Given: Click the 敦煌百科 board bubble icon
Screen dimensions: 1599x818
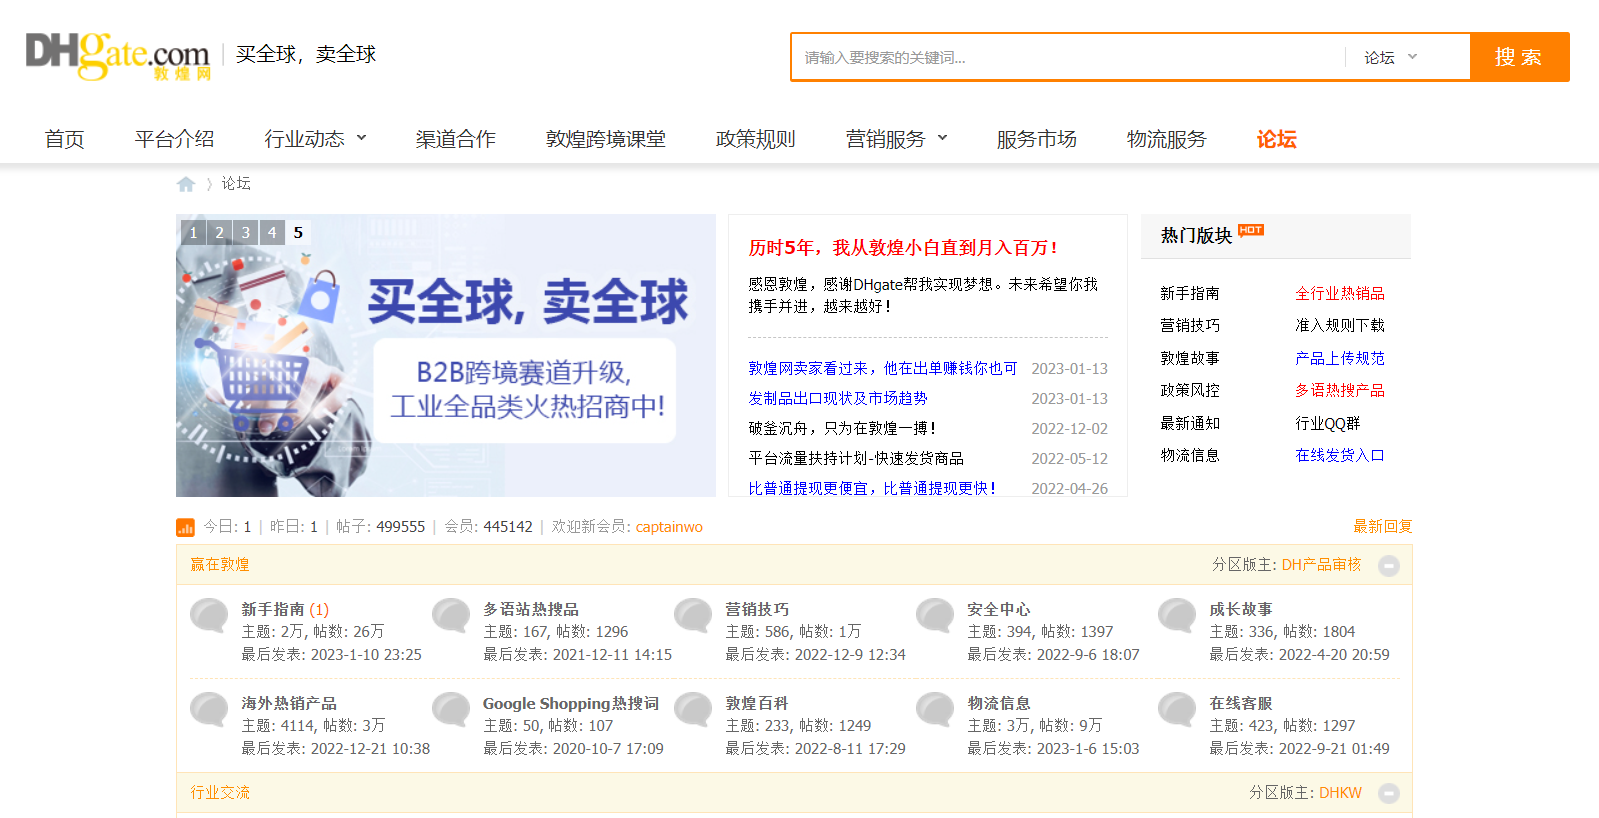Looking at the screenshot, I should [693, 709].
